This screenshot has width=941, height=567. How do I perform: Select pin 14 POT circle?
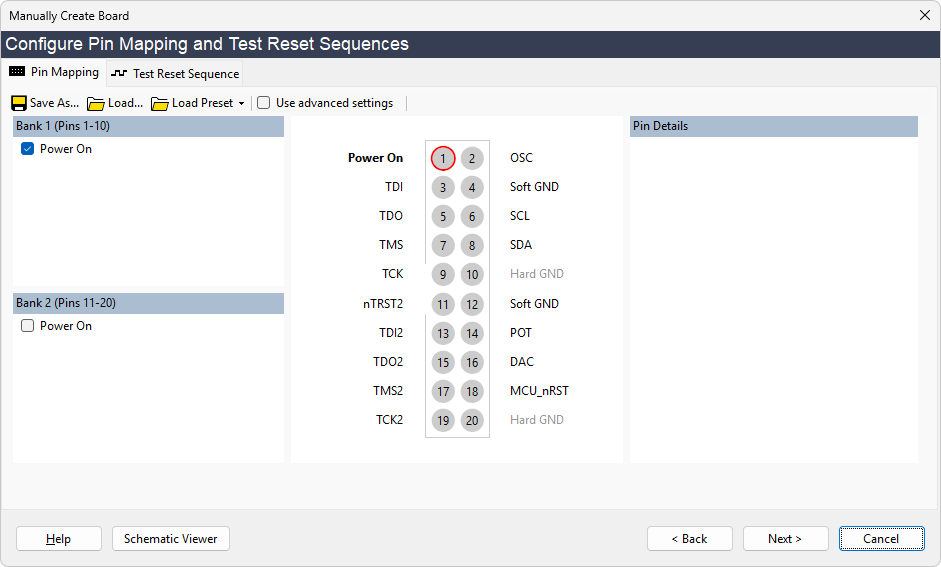point(472,333)
